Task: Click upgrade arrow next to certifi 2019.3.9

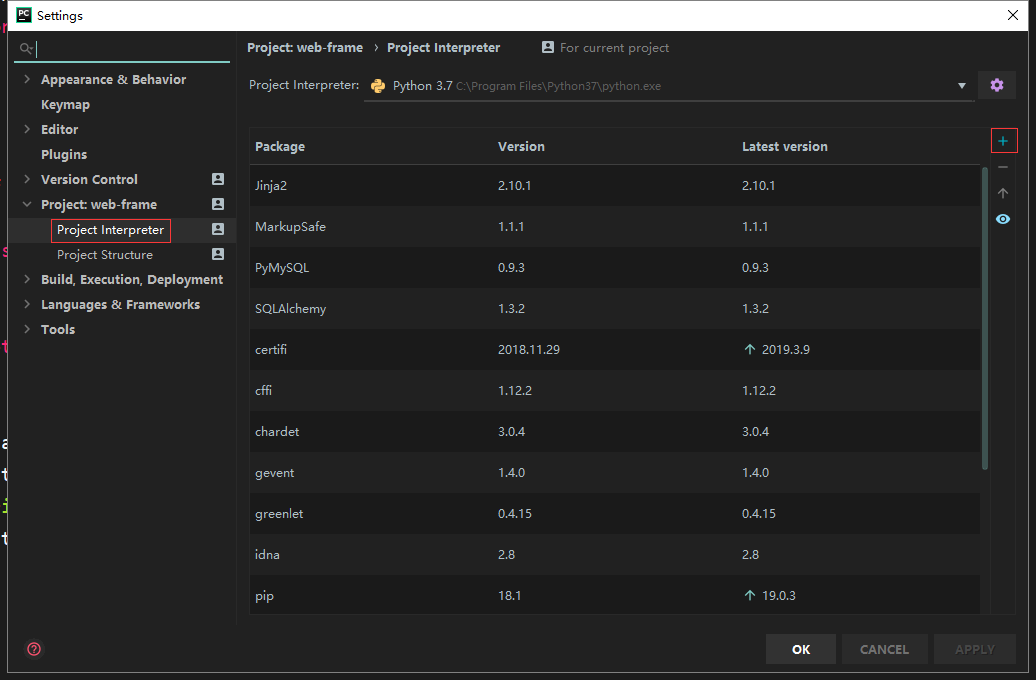Action: 750,349
